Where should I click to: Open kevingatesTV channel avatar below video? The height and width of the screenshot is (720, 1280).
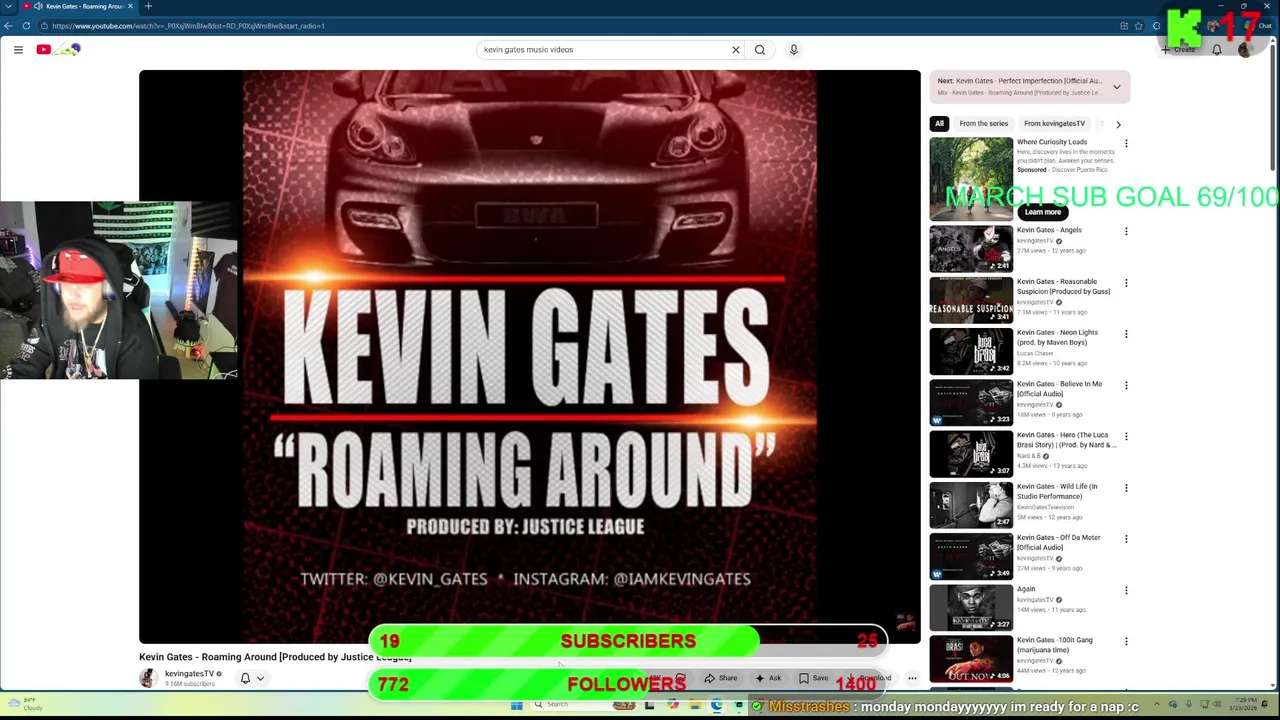pyautogui.click(x=148, y=678)
